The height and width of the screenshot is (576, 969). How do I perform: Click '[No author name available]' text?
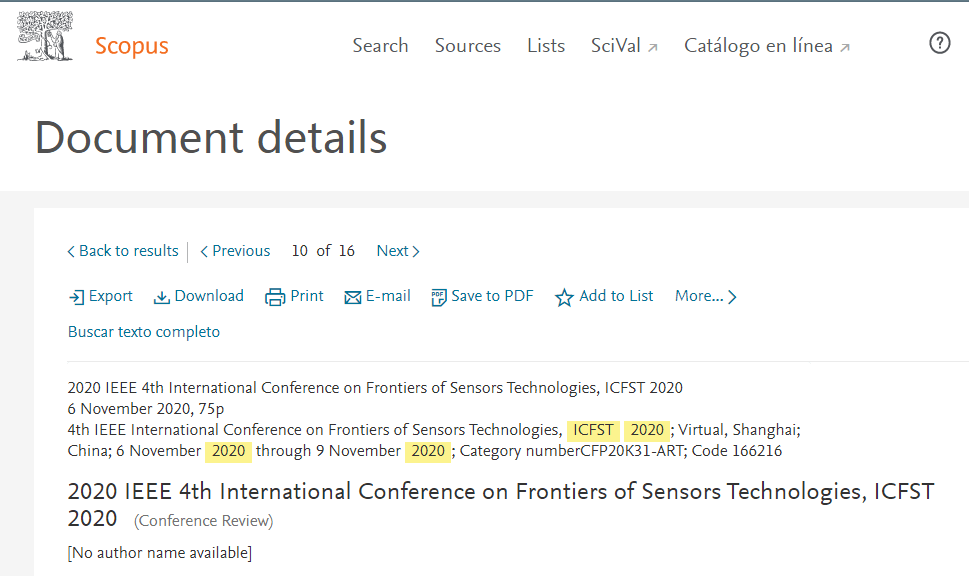tap(160, 553)
